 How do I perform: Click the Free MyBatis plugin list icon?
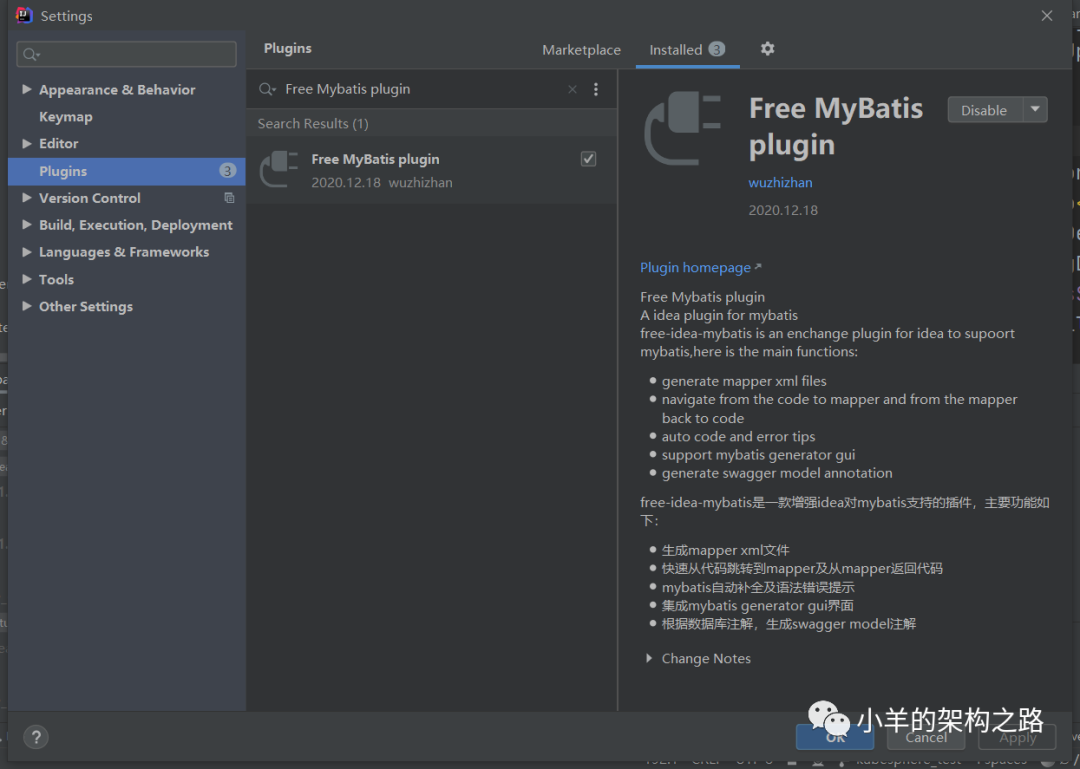click(279, 170)
